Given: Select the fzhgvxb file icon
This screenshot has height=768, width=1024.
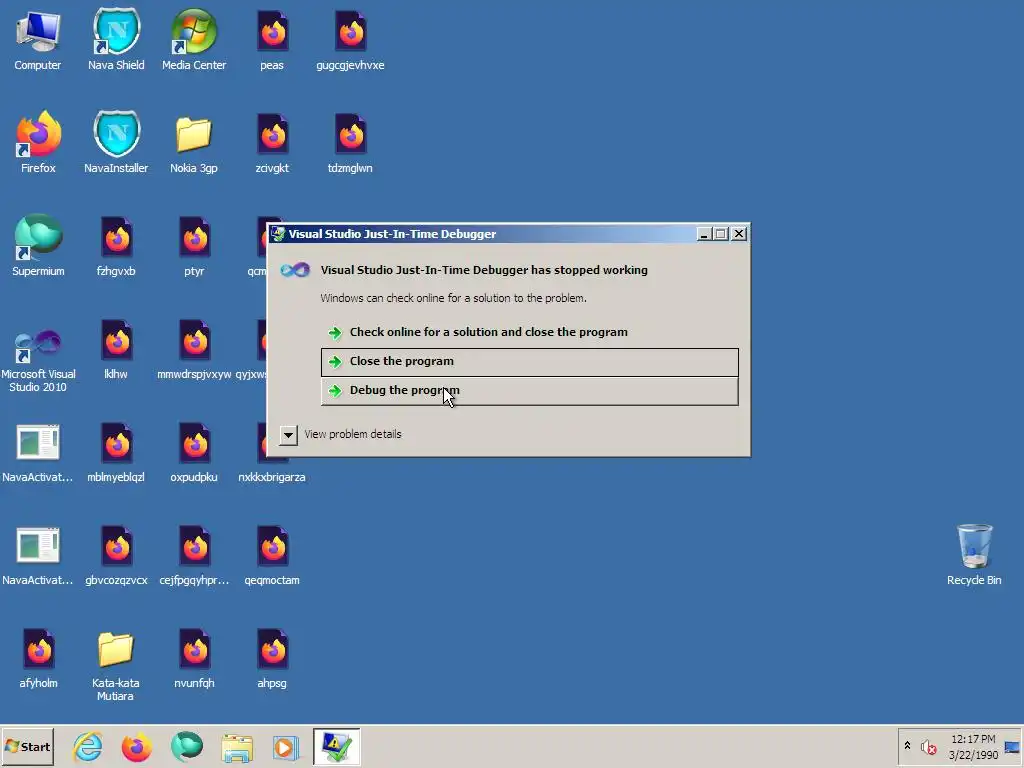Looking at the screenshot, I should (116, 247).
